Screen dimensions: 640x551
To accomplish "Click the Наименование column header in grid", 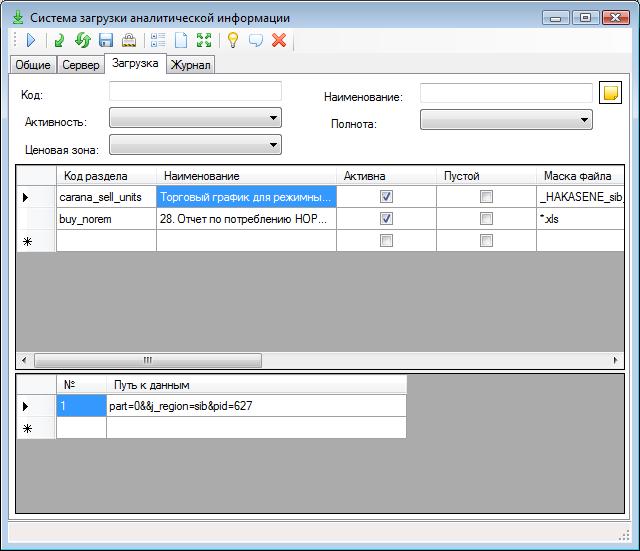I will (246, 176).
